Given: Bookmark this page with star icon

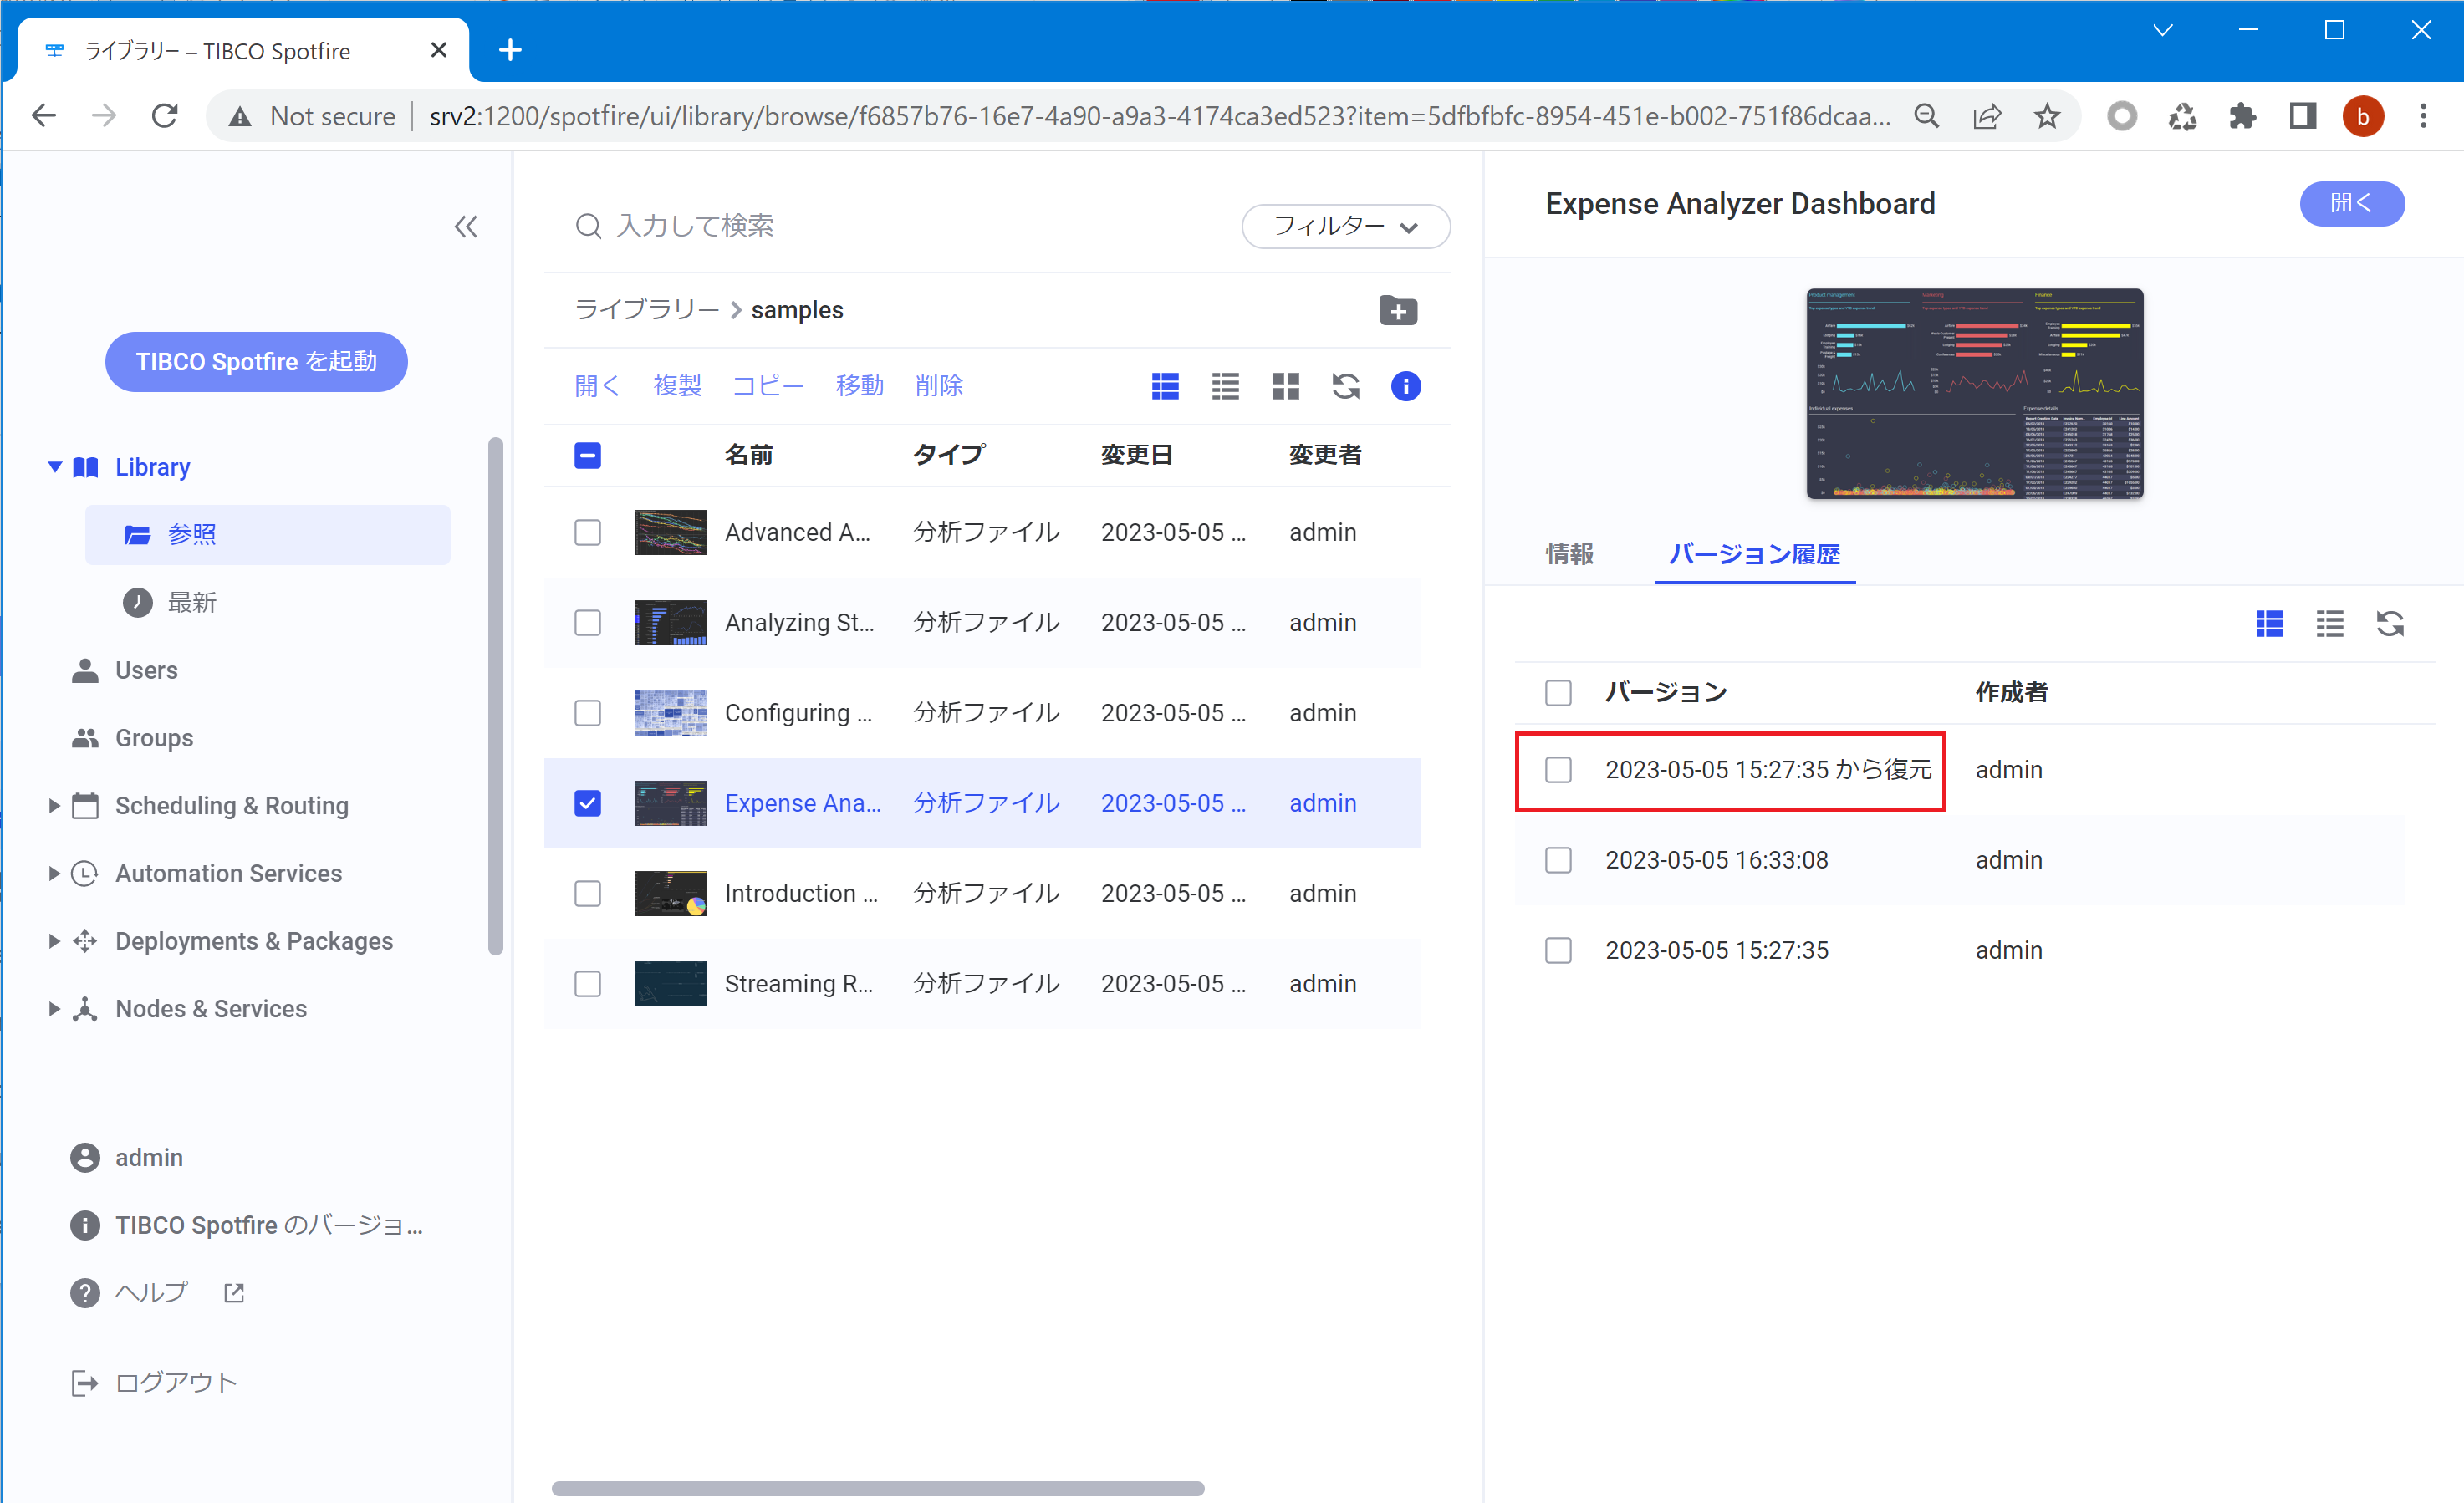Looking at the screenshot, I should pyautogui.click(x=2047, y=116).
